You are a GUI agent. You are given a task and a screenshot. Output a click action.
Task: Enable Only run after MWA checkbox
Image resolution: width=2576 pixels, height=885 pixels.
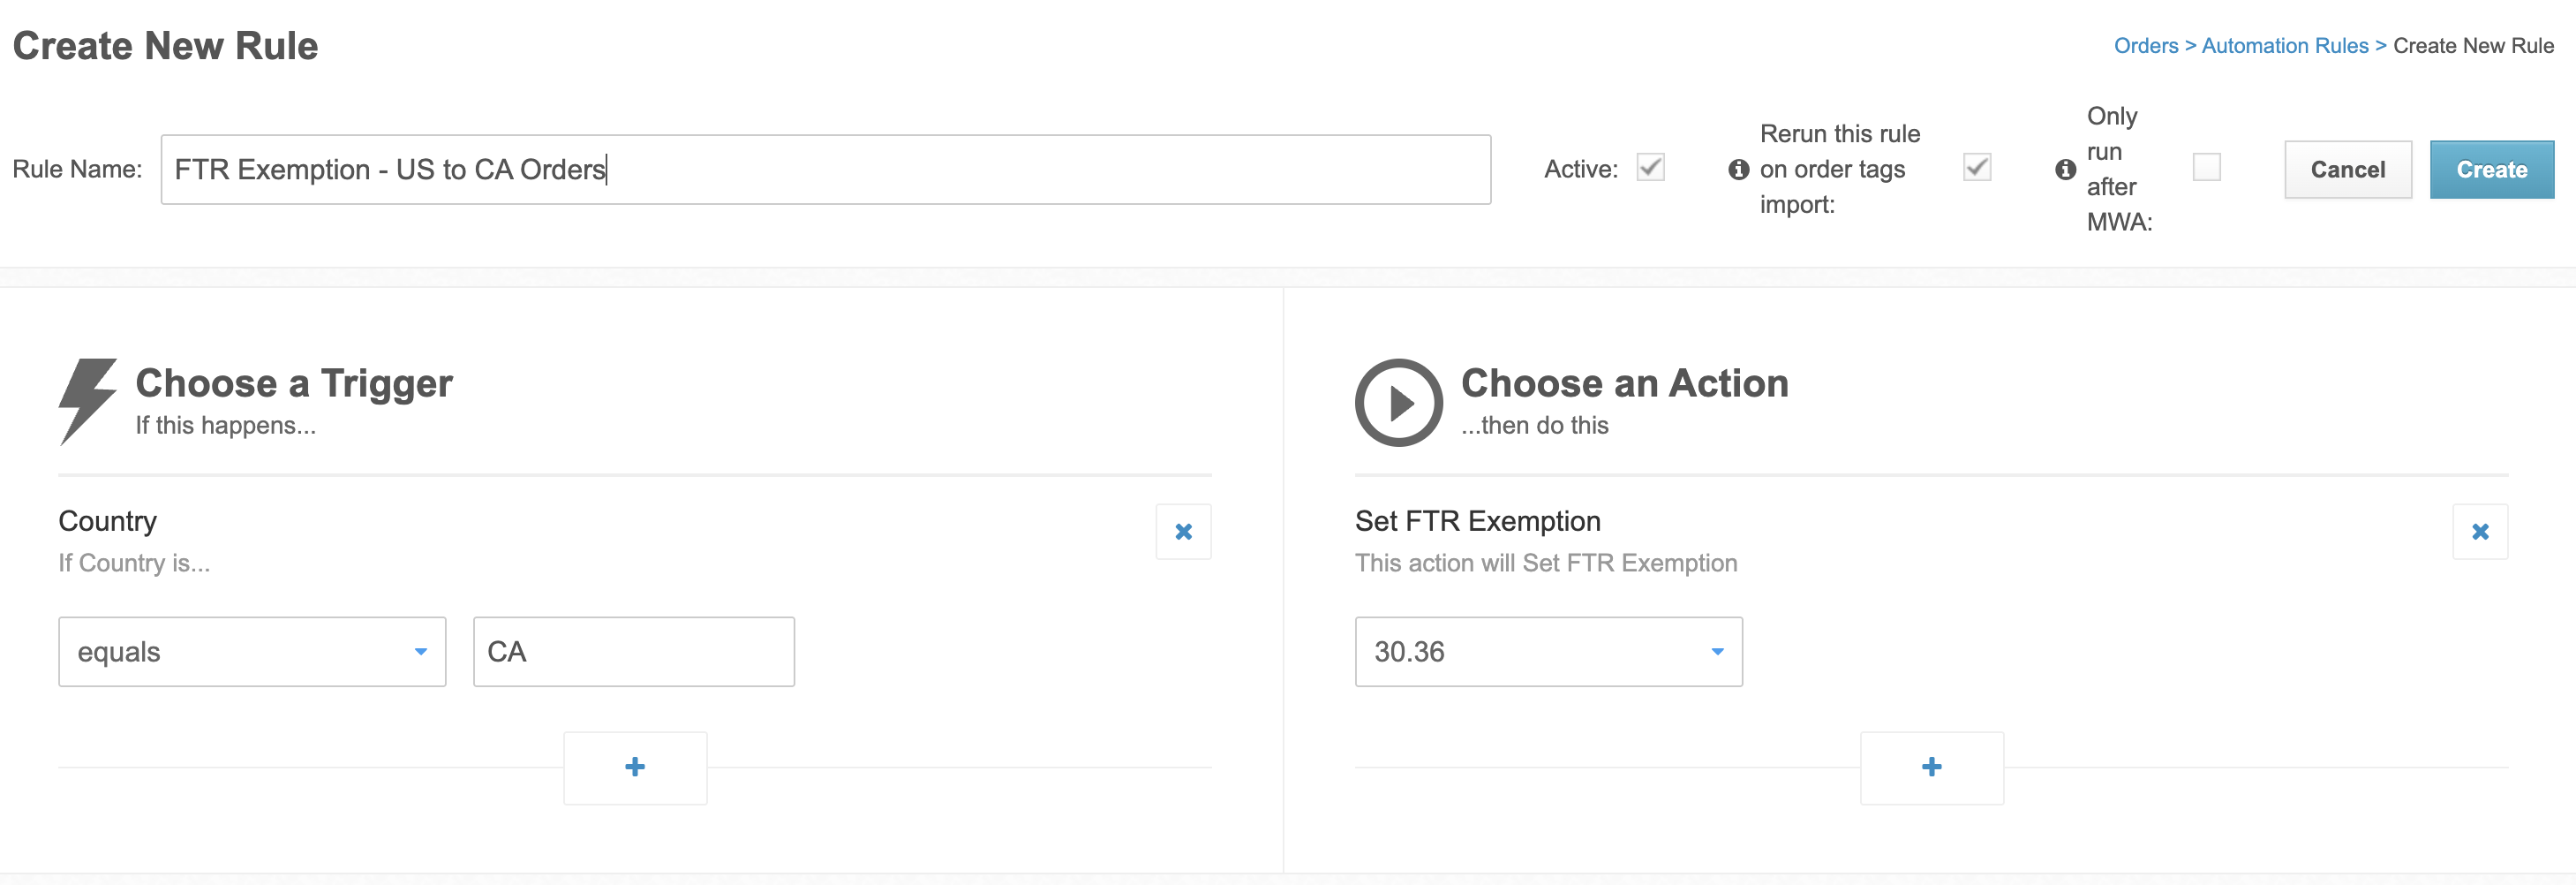tap(2206, 167)
